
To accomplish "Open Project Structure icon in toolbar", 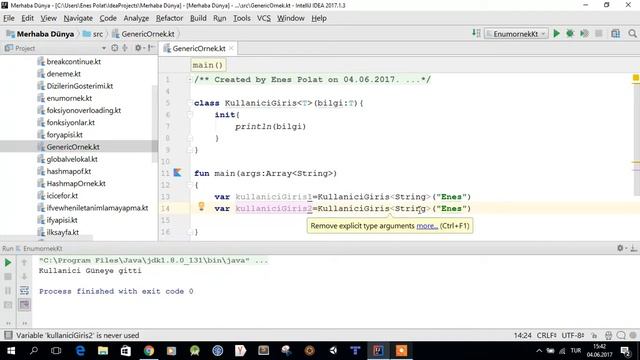I will 616,34.
